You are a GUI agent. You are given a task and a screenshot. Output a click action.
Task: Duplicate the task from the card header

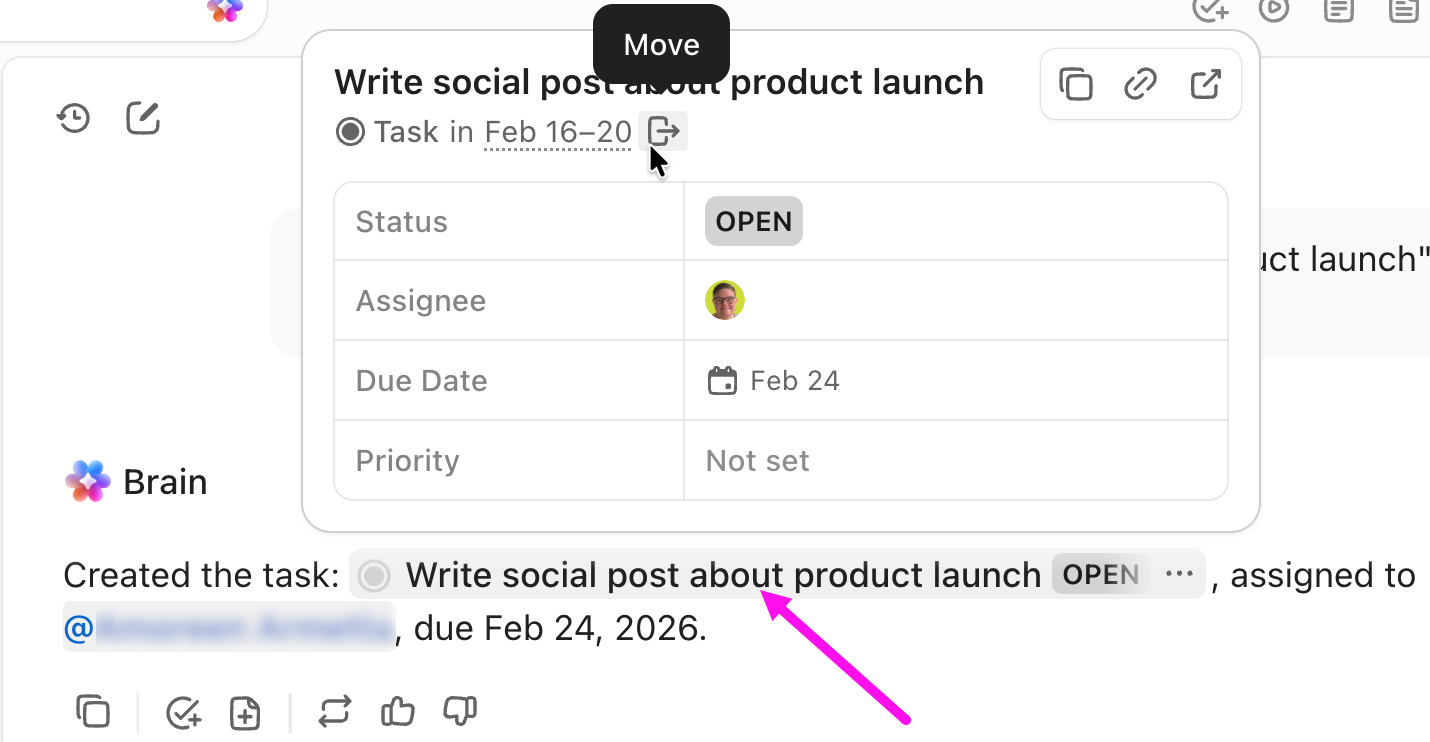(1075, 84)
